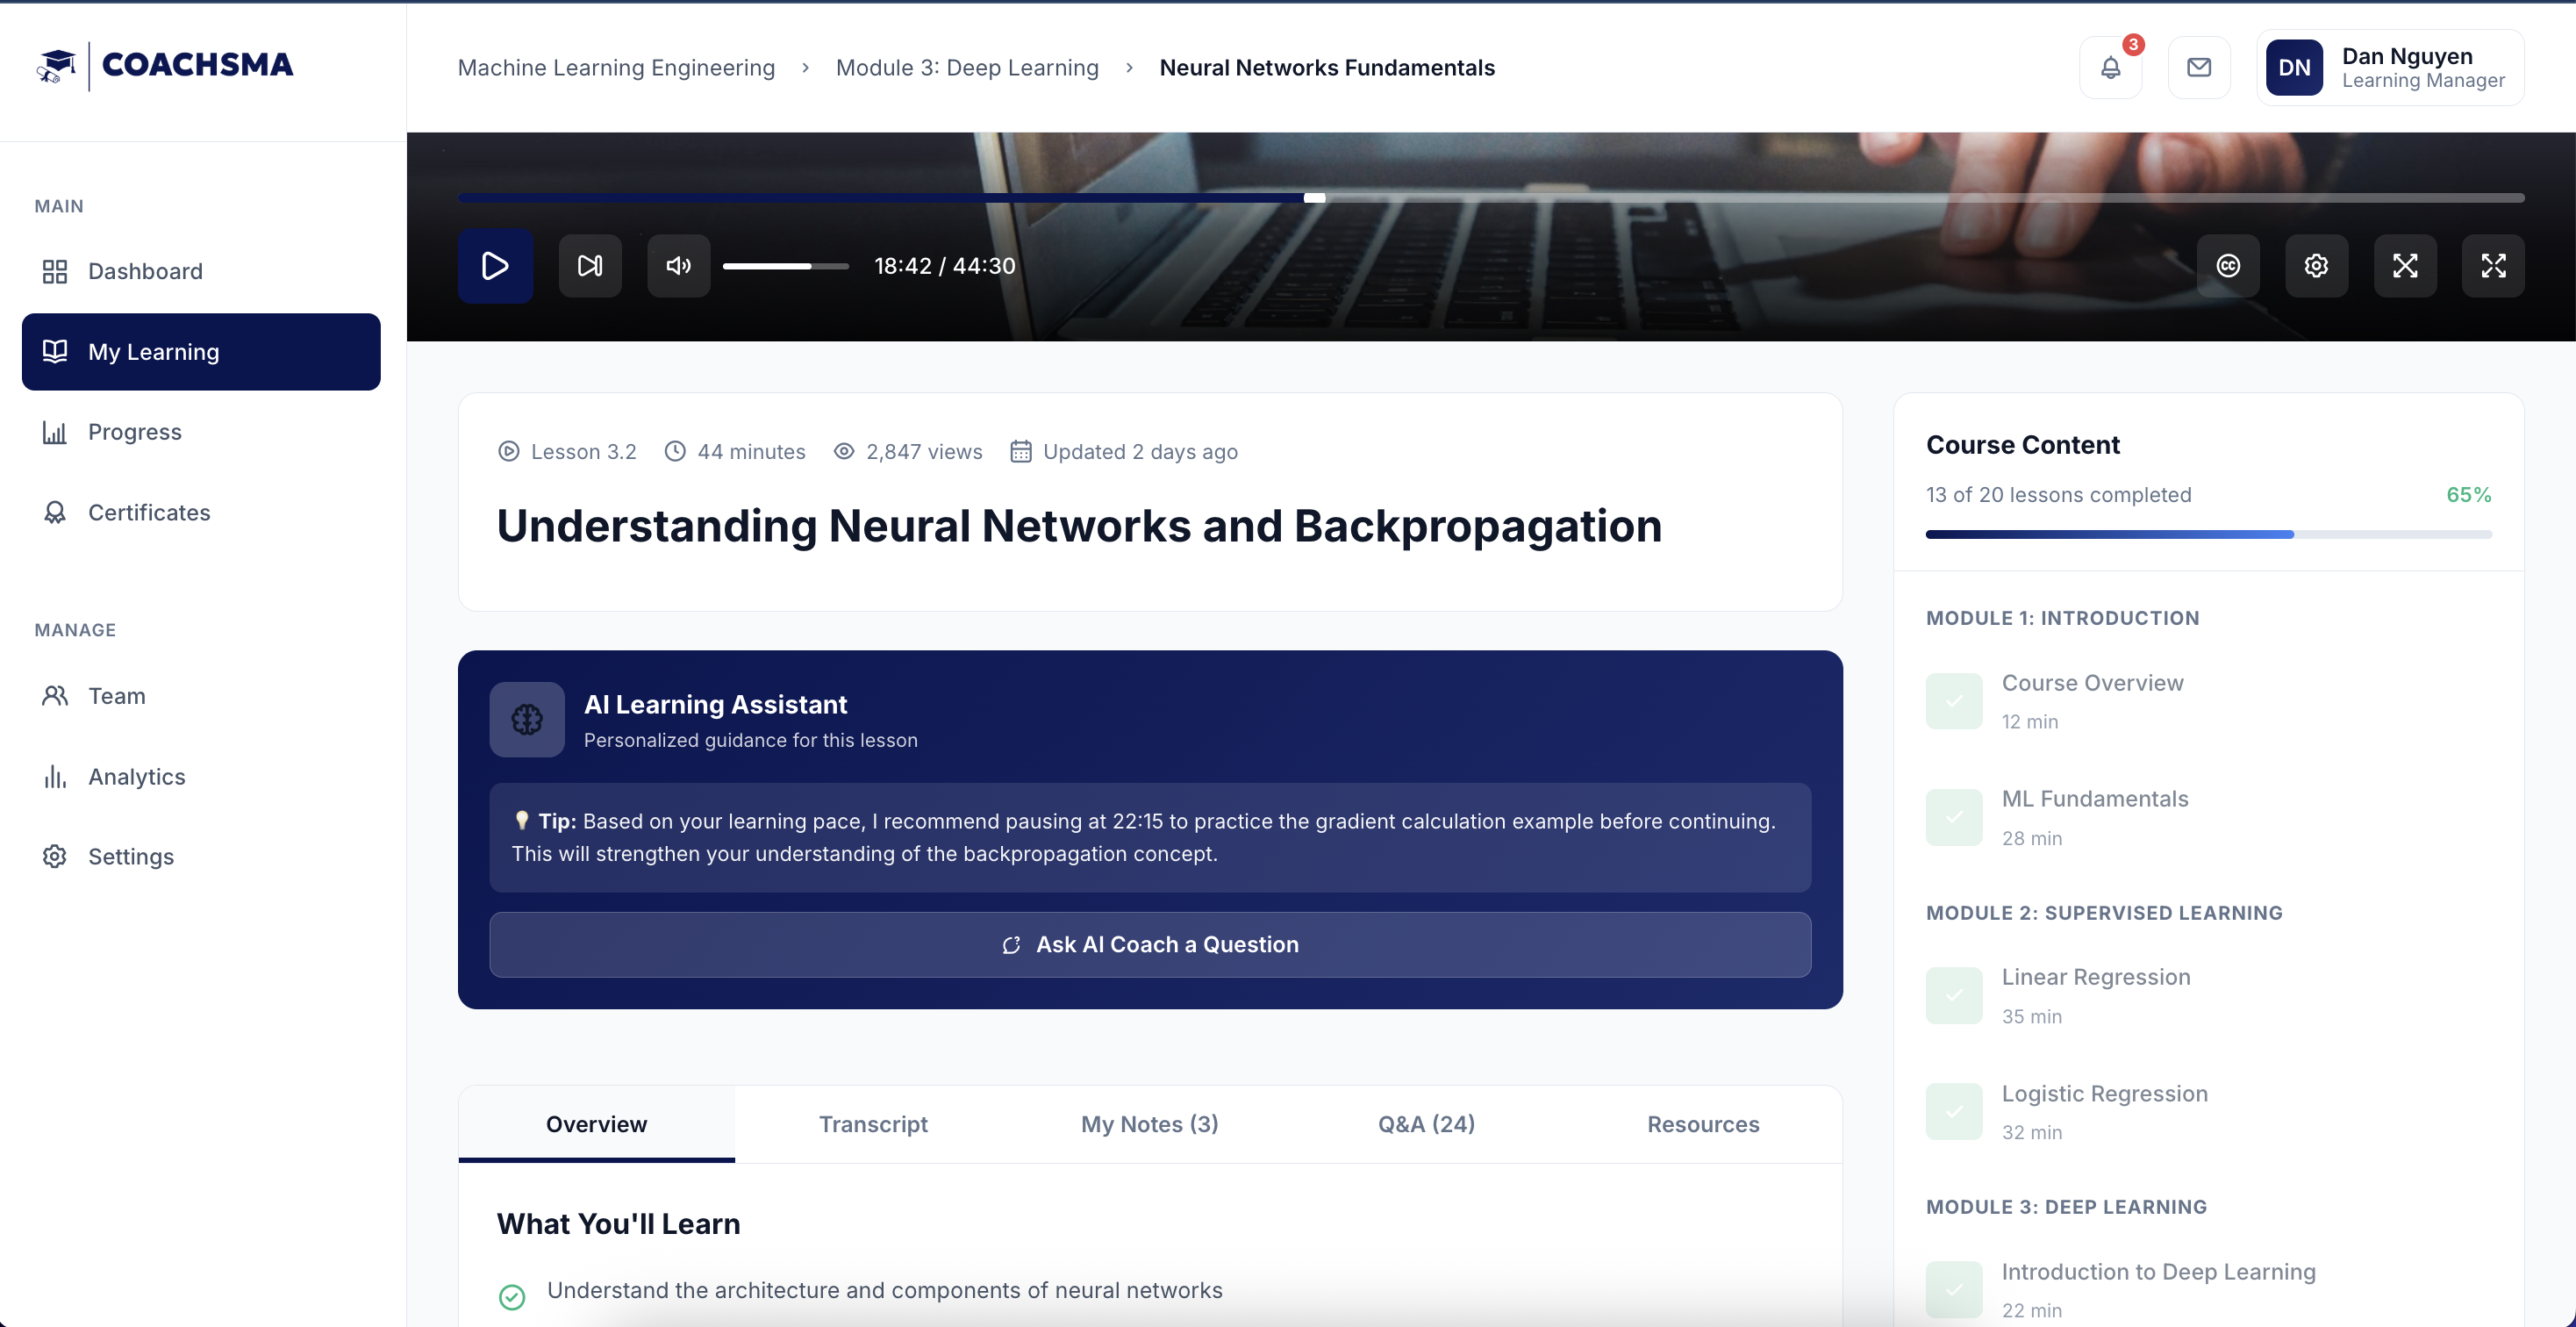Open notifications bell showing 3 alerts
The height and width of the screenshot is (1327, 2576).
(2110, 67)
